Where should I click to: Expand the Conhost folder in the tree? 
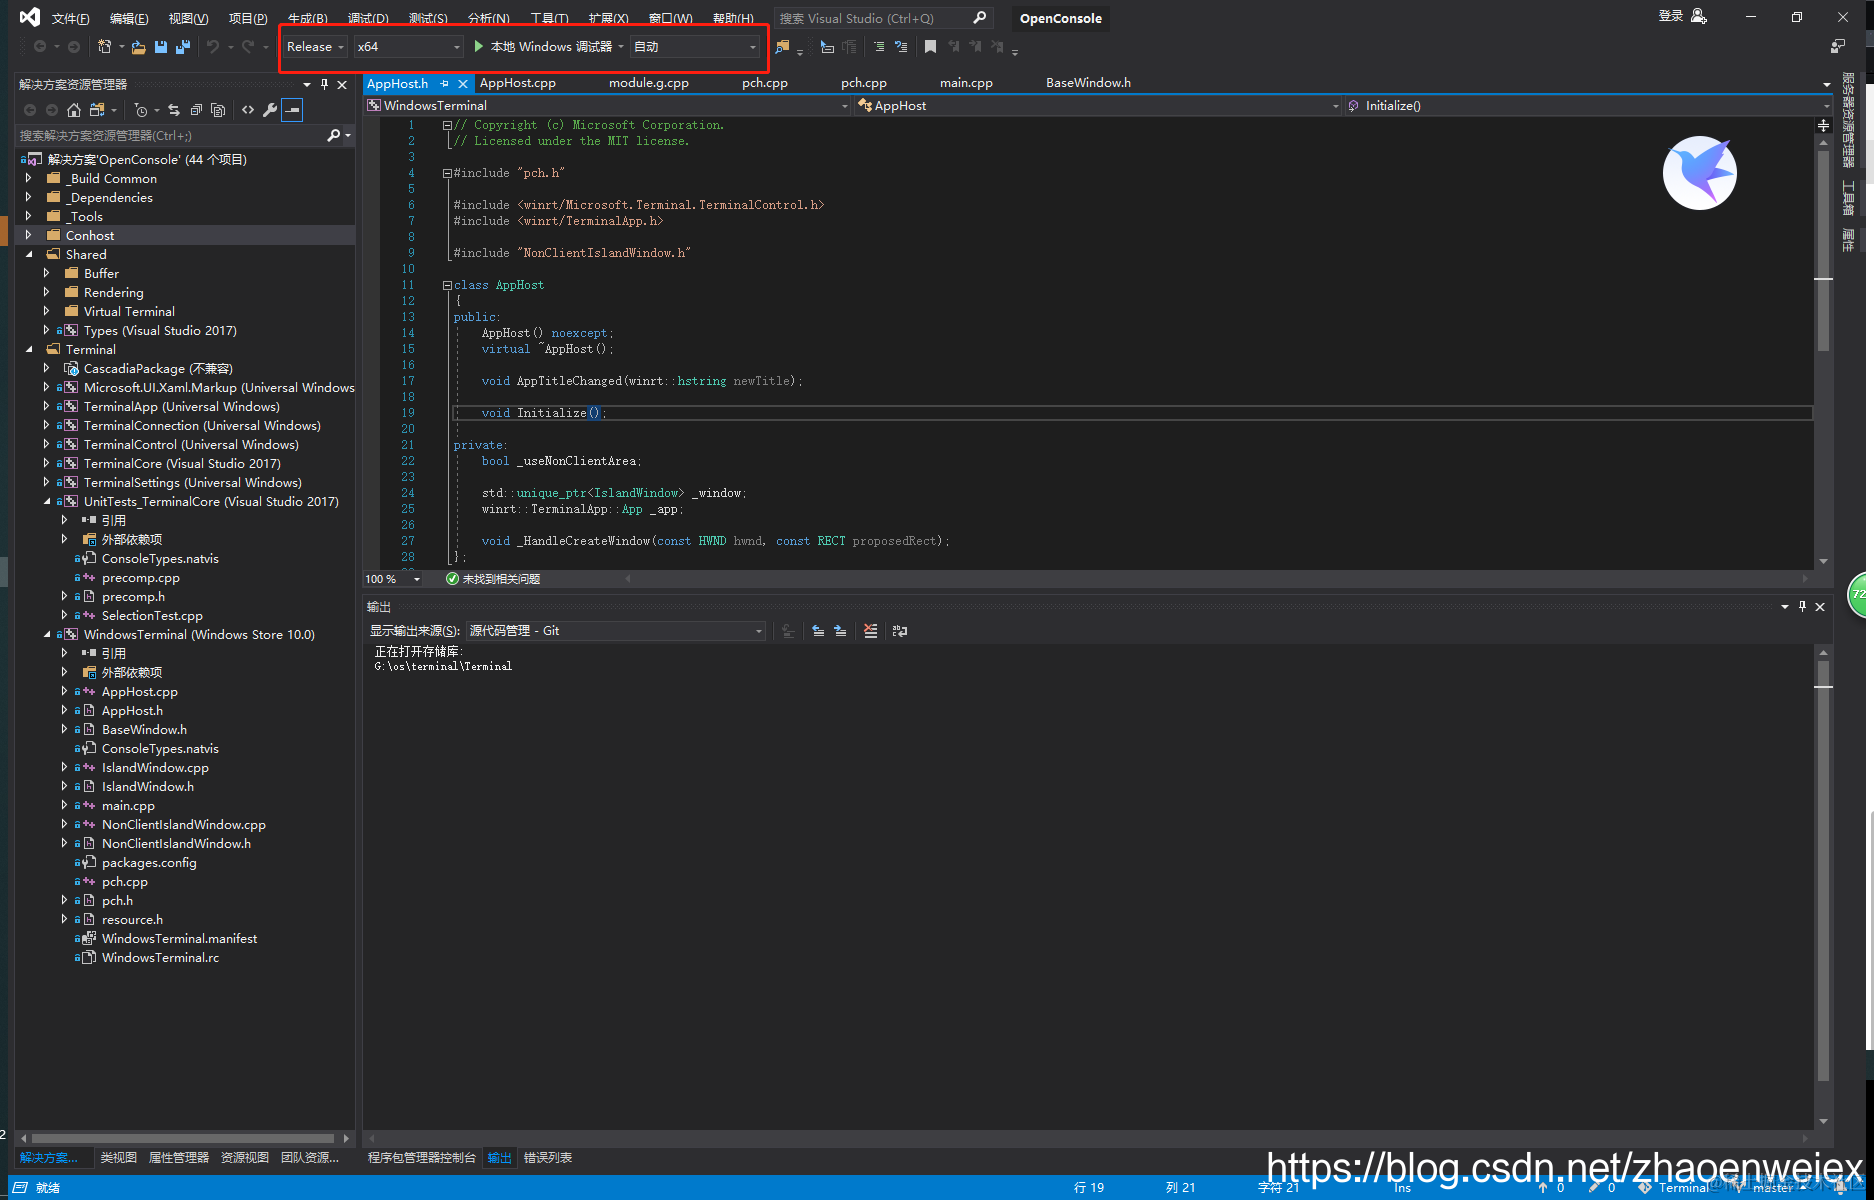pyautogui.click(x=28, y=236)
